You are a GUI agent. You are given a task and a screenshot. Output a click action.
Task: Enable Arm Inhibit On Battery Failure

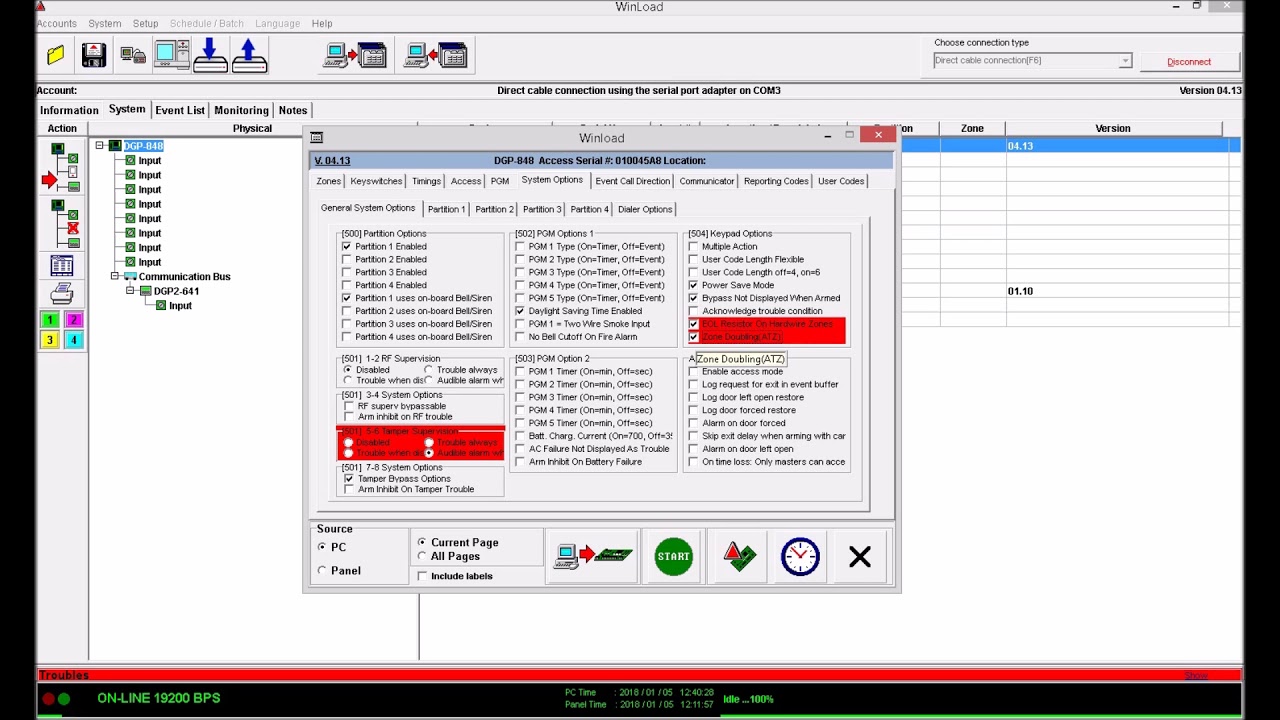coord(520,462)
